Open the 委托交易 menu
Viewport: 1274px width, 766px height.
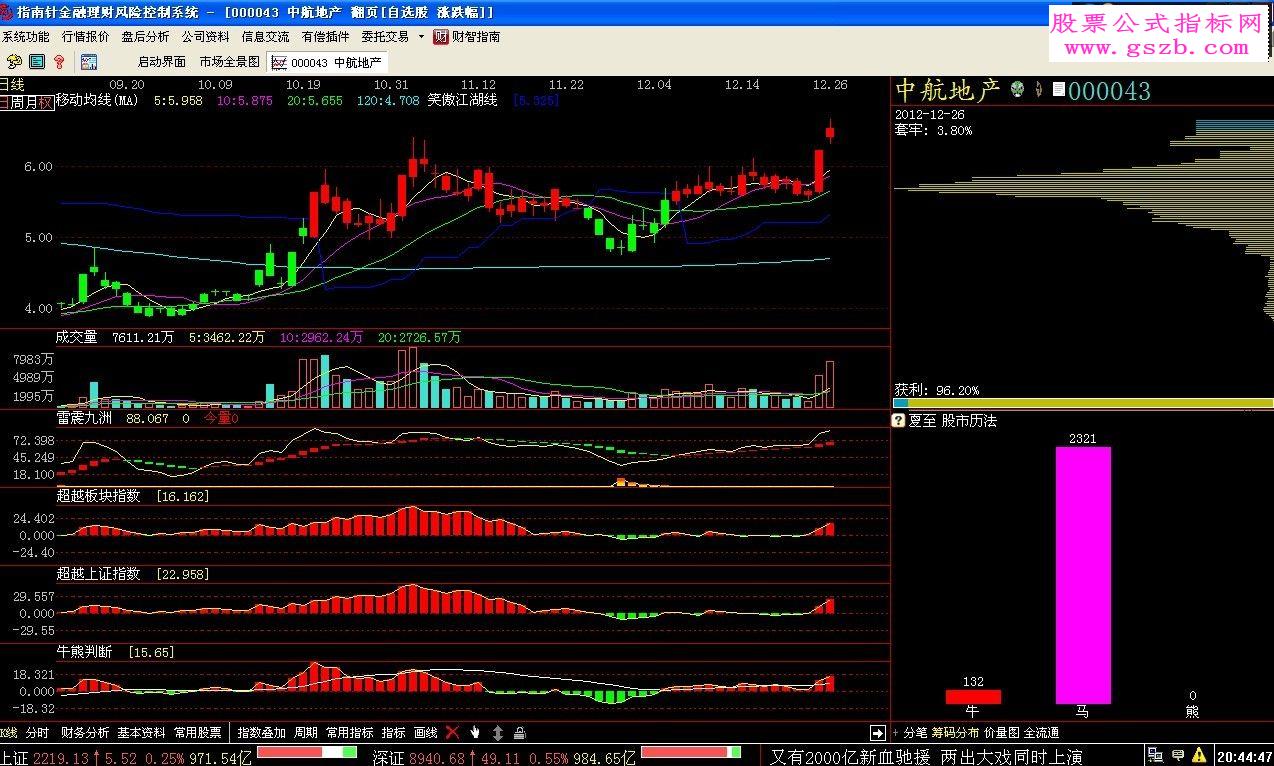click(386, 37)
